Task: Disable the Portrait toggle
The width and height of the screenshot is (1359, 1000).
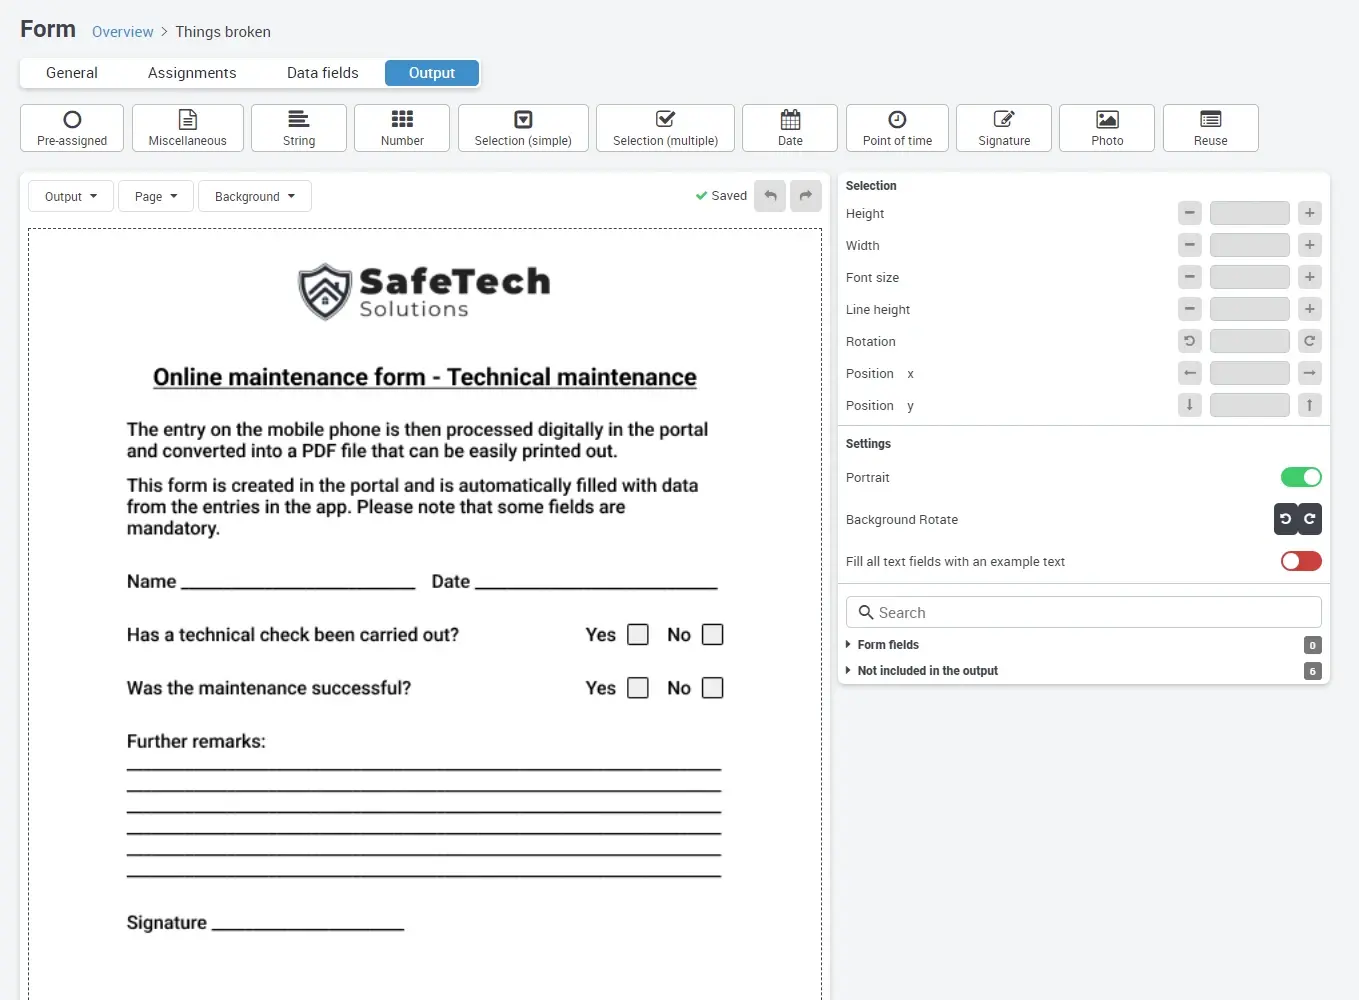Action: tap(1301, 477)
